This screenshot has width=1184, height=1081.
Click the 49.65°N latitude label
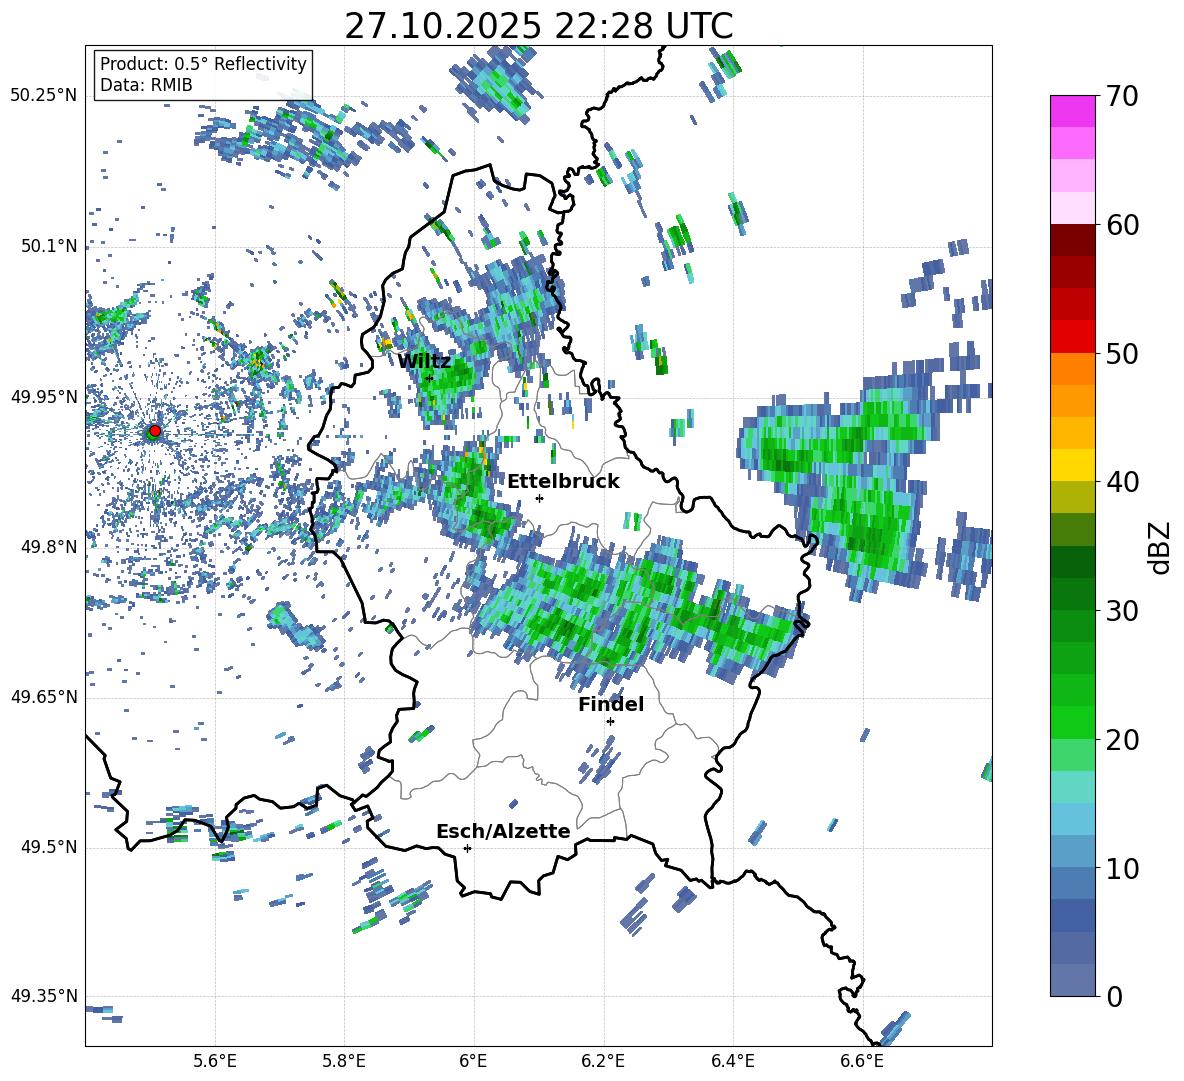(44, 697)
